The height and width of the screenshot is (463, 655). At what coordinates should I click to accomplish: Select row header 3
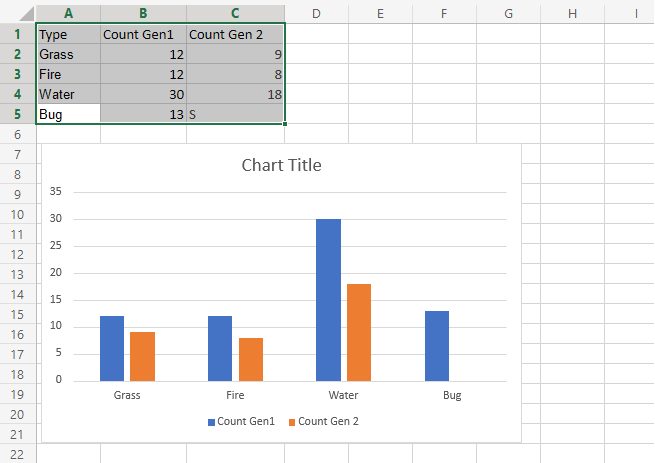pos(18,74)
